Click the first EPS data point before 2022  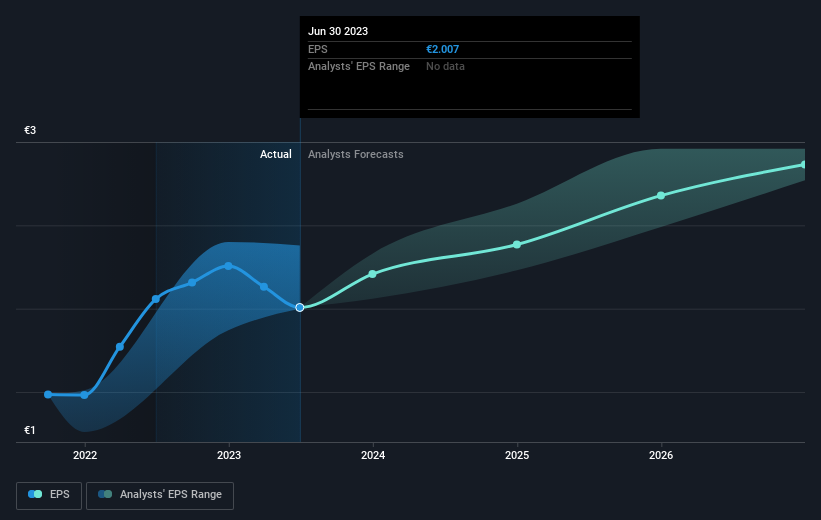[x=48, y=394]
